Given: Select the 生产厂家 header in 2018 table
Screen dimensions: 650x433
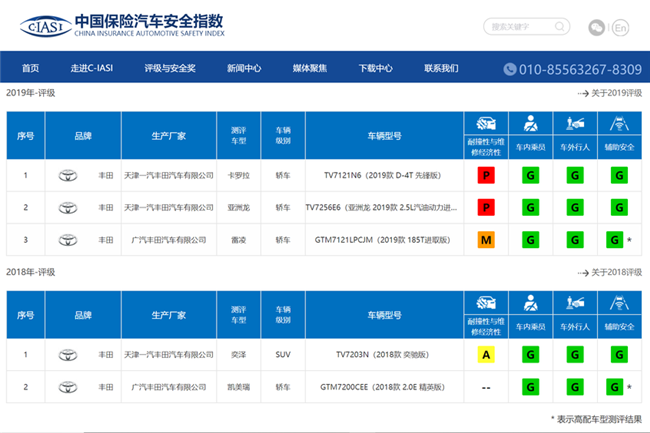Looking at the screenshot, I should pos(169,315).
